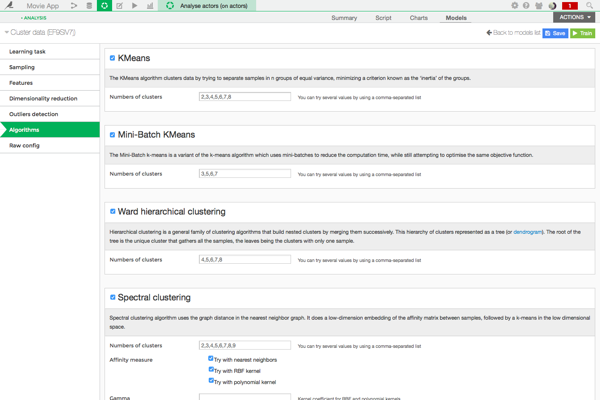Switch to the Charts tab

[x=418, y=18]
